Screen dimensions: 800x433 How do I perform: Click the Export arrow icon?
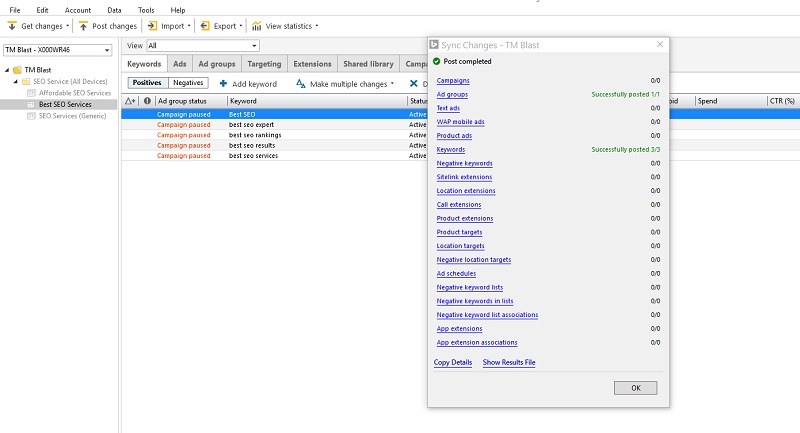[205, 26]
